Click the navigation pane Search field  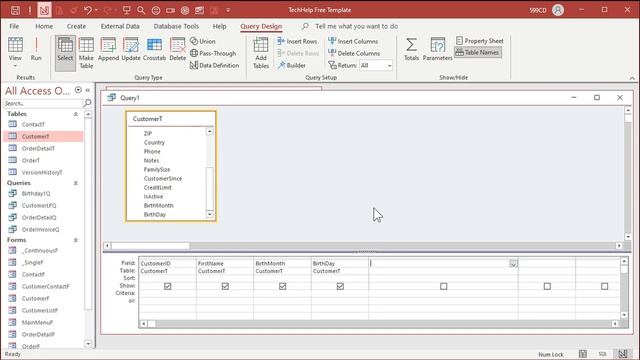pyautogui.click(x=43, y=103)
